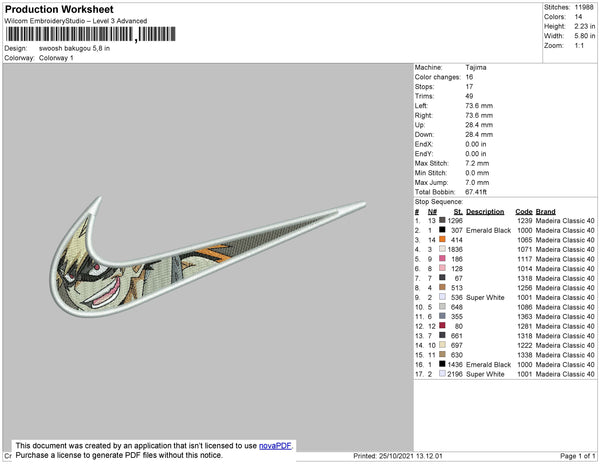Select the Height value '2.23 in'
The width and height of the screenshot is (600, 464).
pyautogui.click(x=584, y=26)
